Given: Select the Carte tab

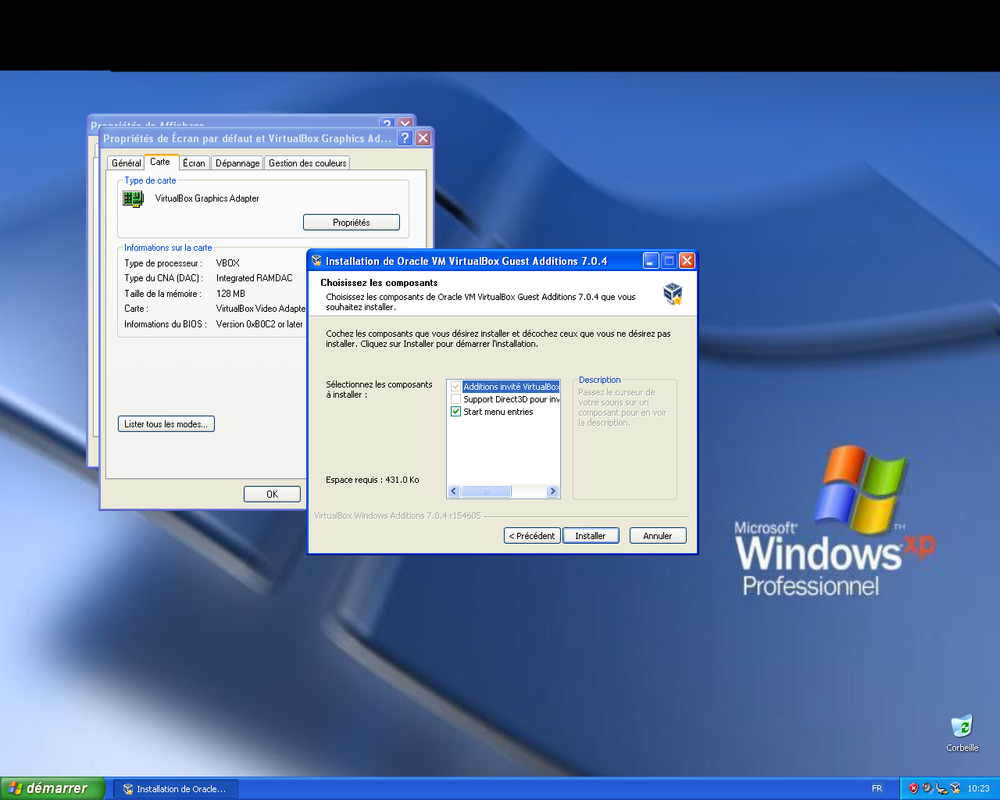Looking at the screenshot, I should coord(160,162).
